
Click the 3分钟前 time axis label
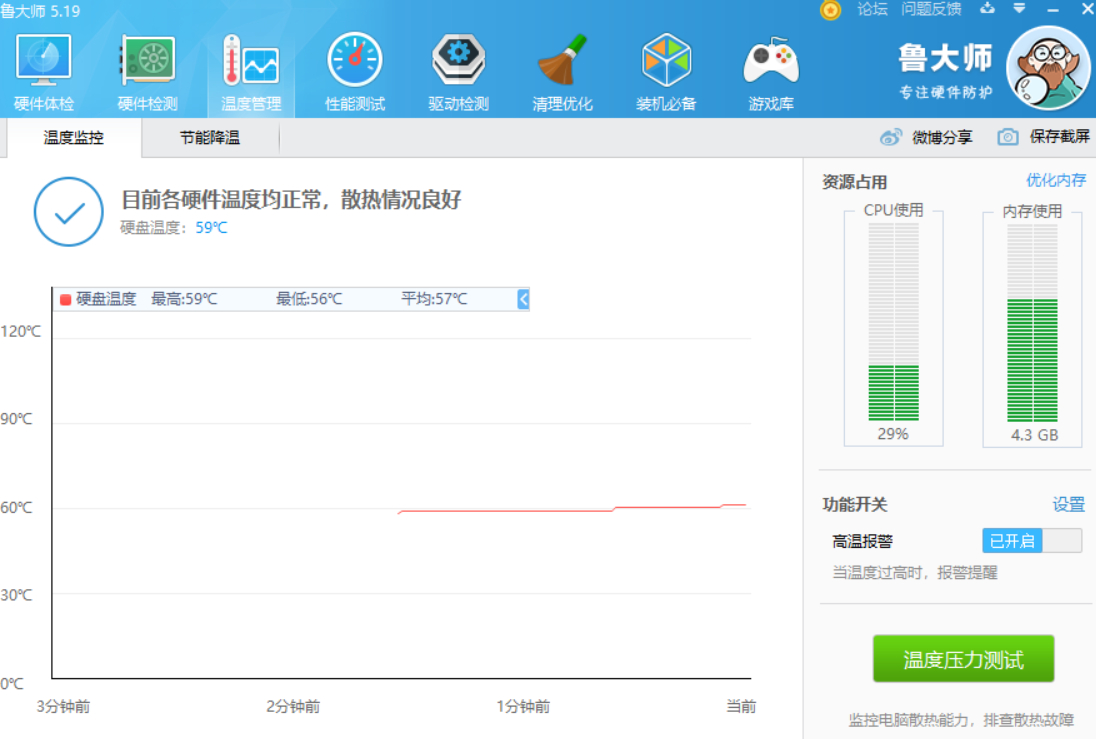click(x=64, y=706)
